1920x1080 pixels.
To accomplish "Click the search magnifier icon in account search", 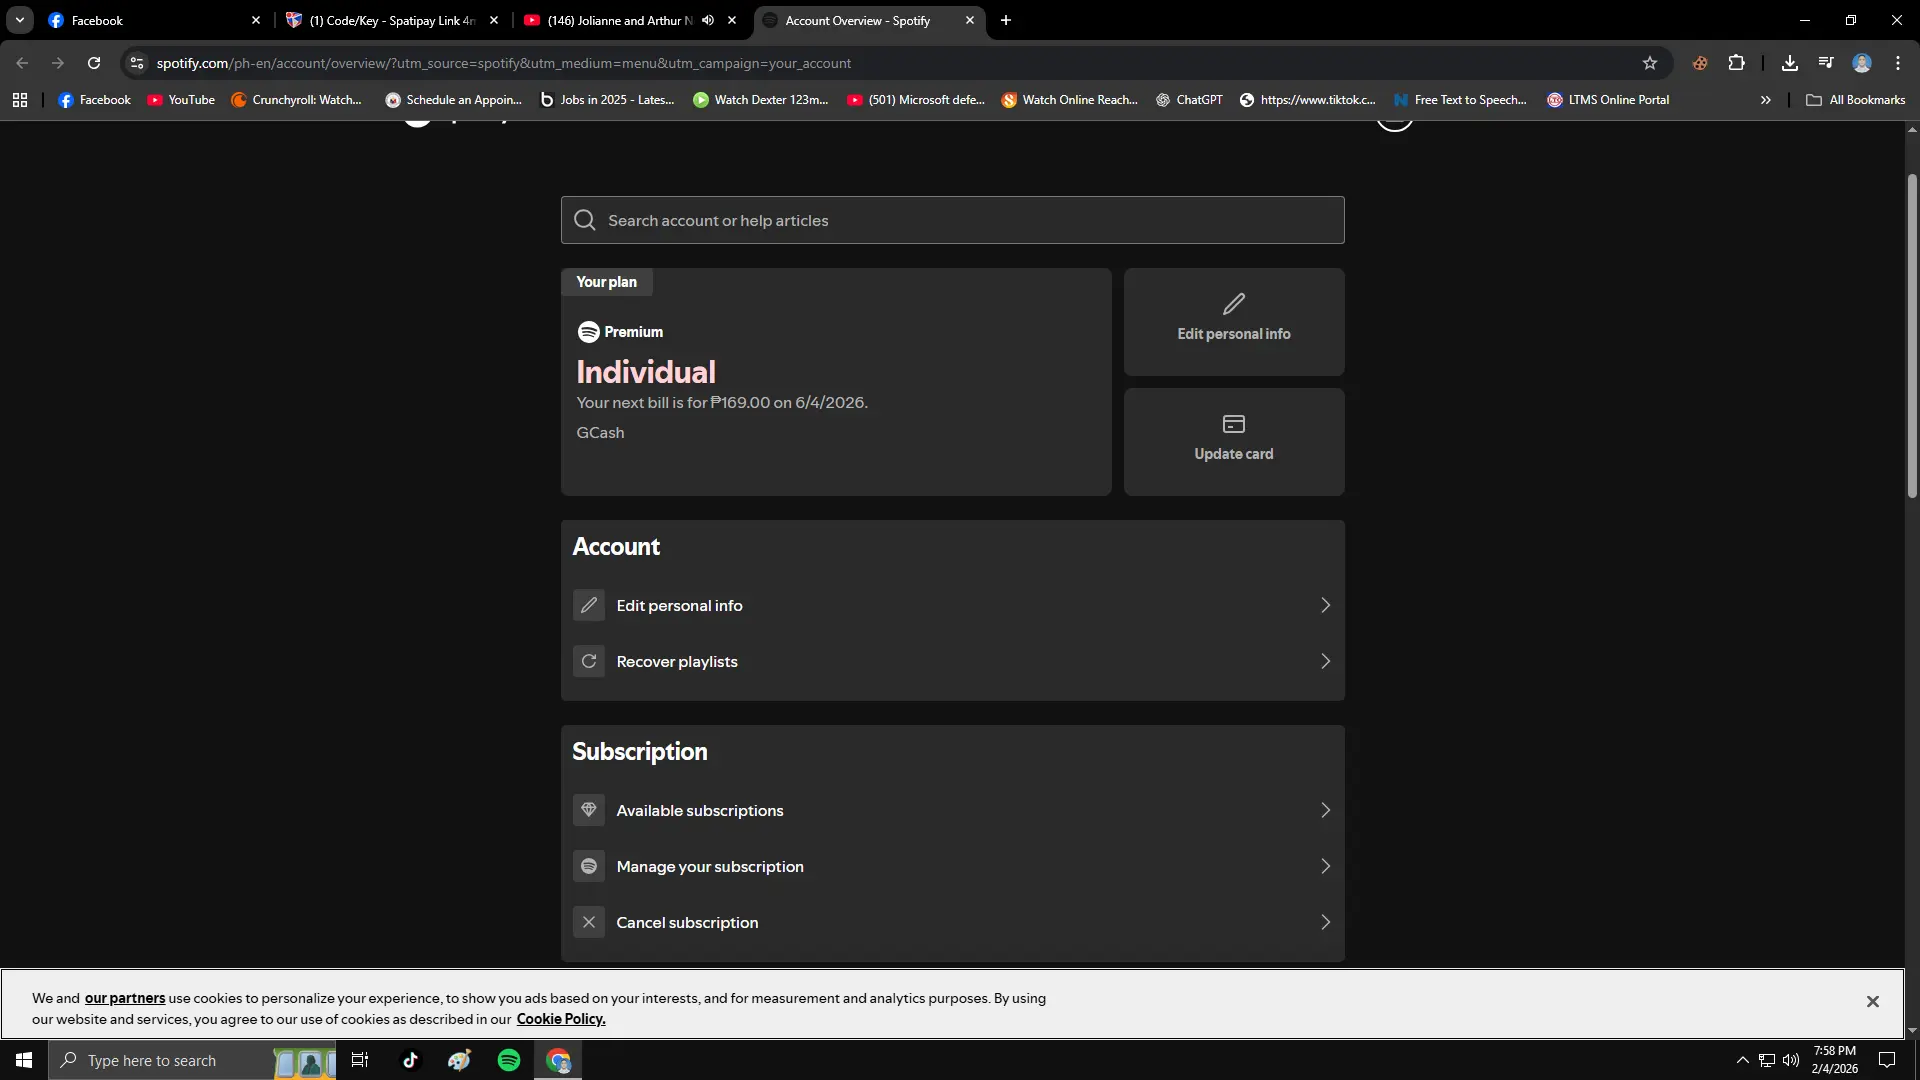I will click(x=585, y=220).
